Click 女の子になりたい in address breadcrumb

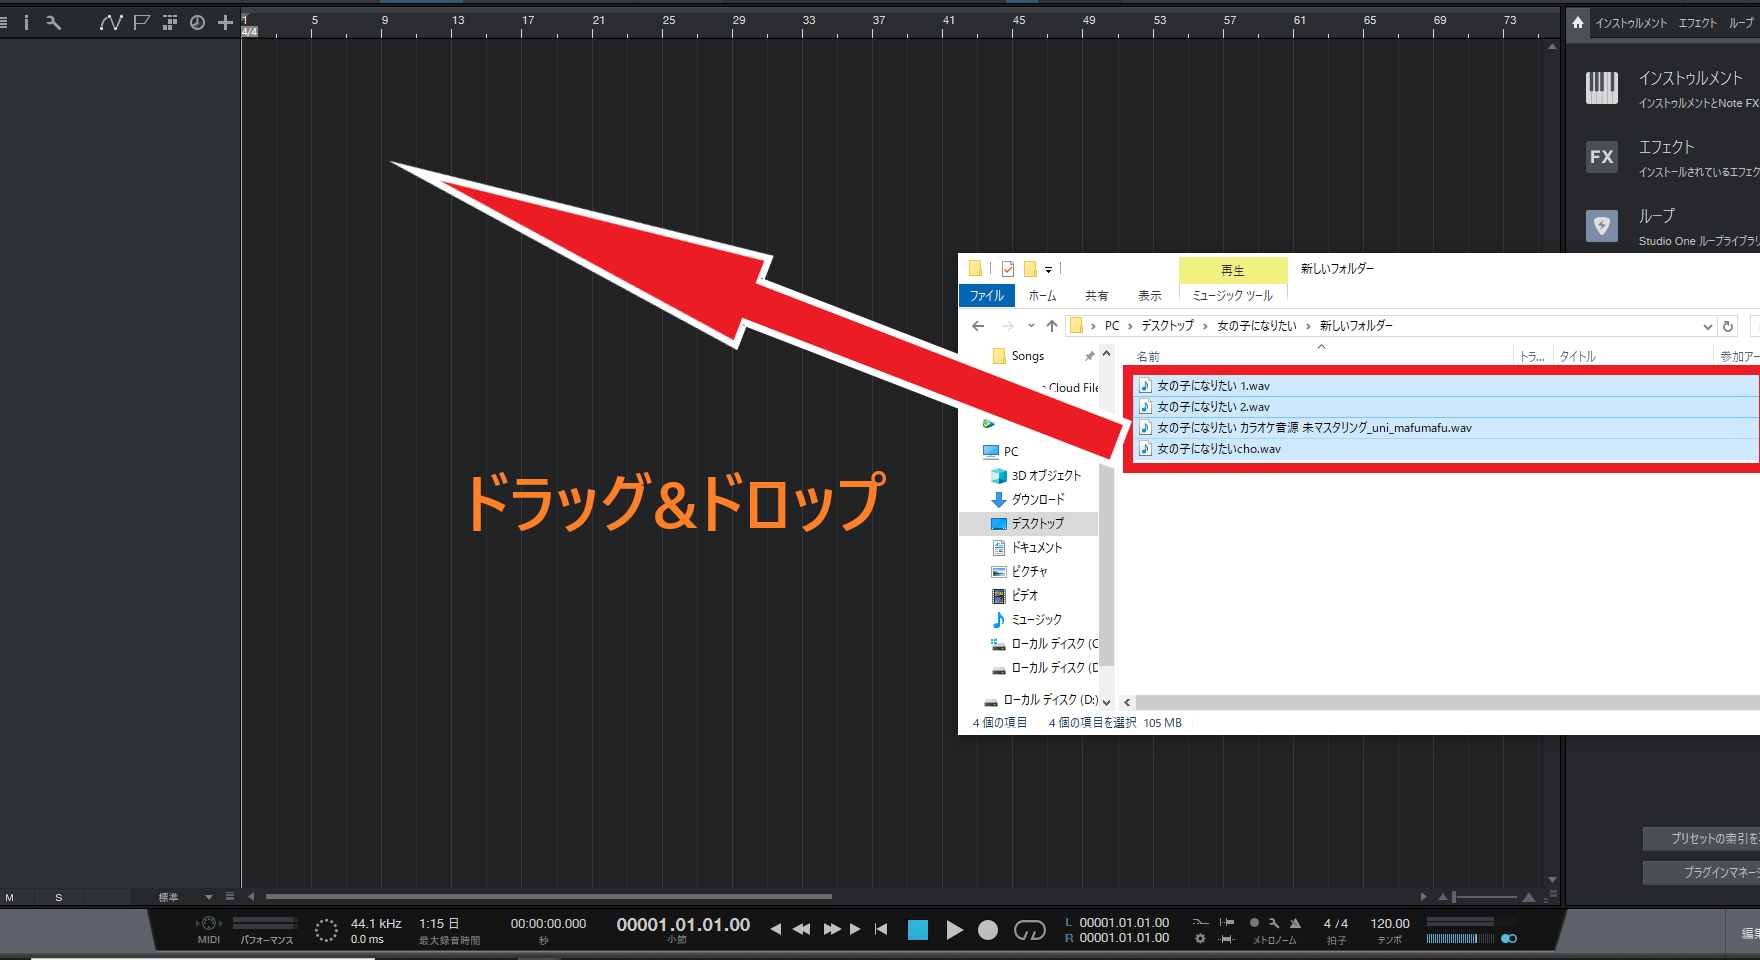(1257, 326)
